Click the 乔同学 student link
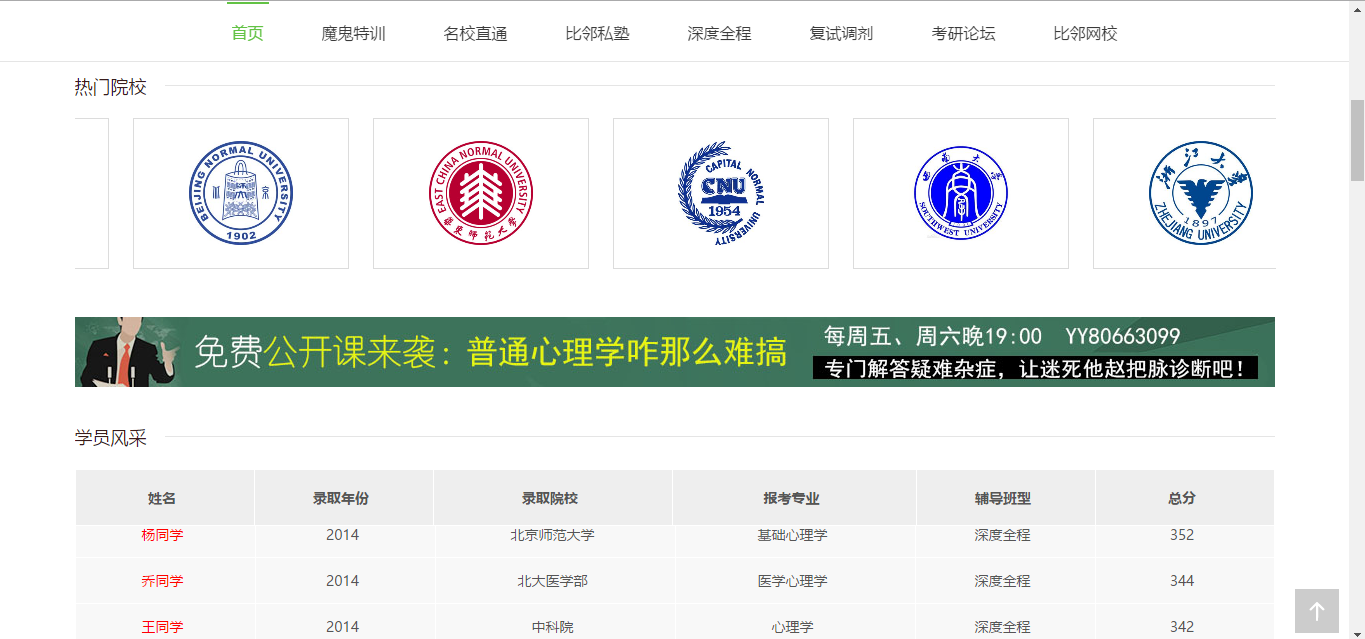 pos(162,581)
